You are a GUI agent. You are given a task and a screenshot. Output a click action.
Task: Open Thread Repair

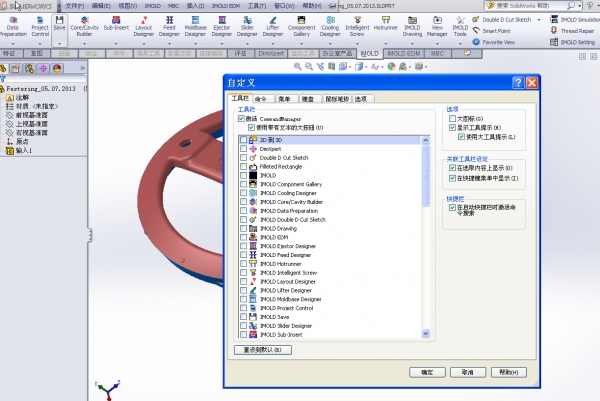coord(572,31)
